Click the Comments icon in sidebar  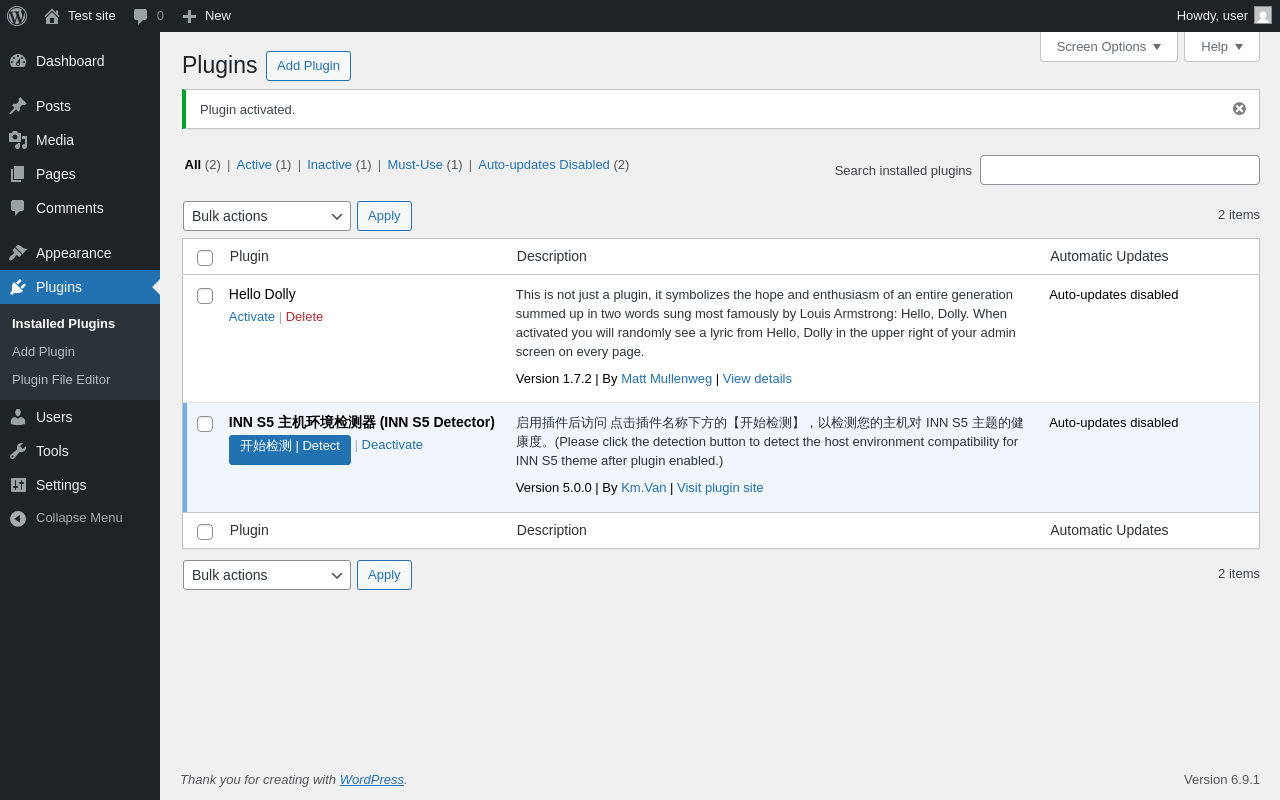click(x=18, y=208)
